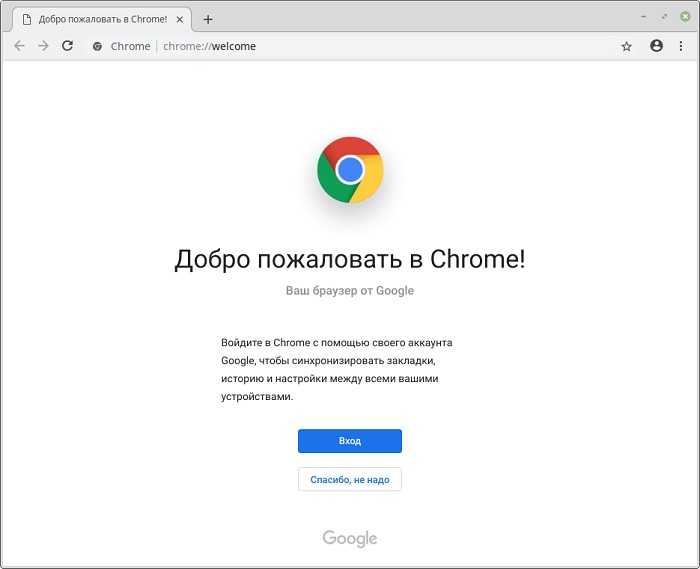Click the chrome://welcome URL in address bar

tap(209, 46)
